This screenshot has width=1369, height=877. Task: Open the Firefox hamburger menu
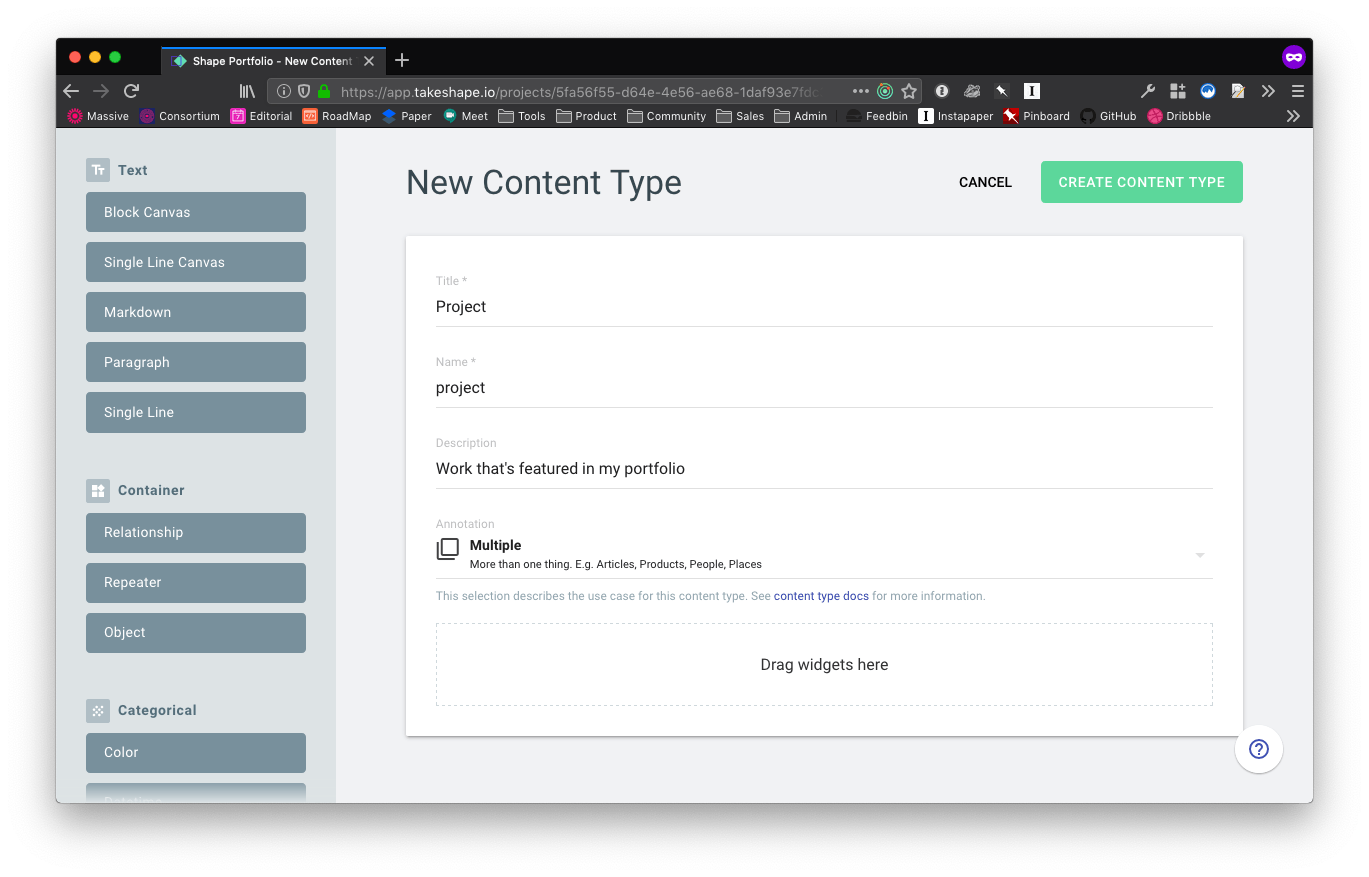[1298, 91]
